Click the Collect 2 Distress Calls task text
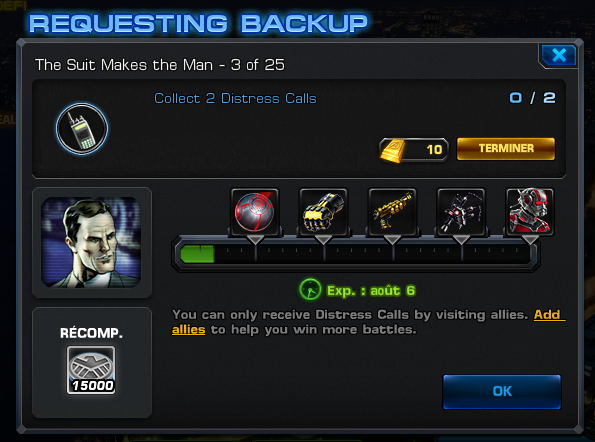Screen dimensions: 595x442 [235, 98]
